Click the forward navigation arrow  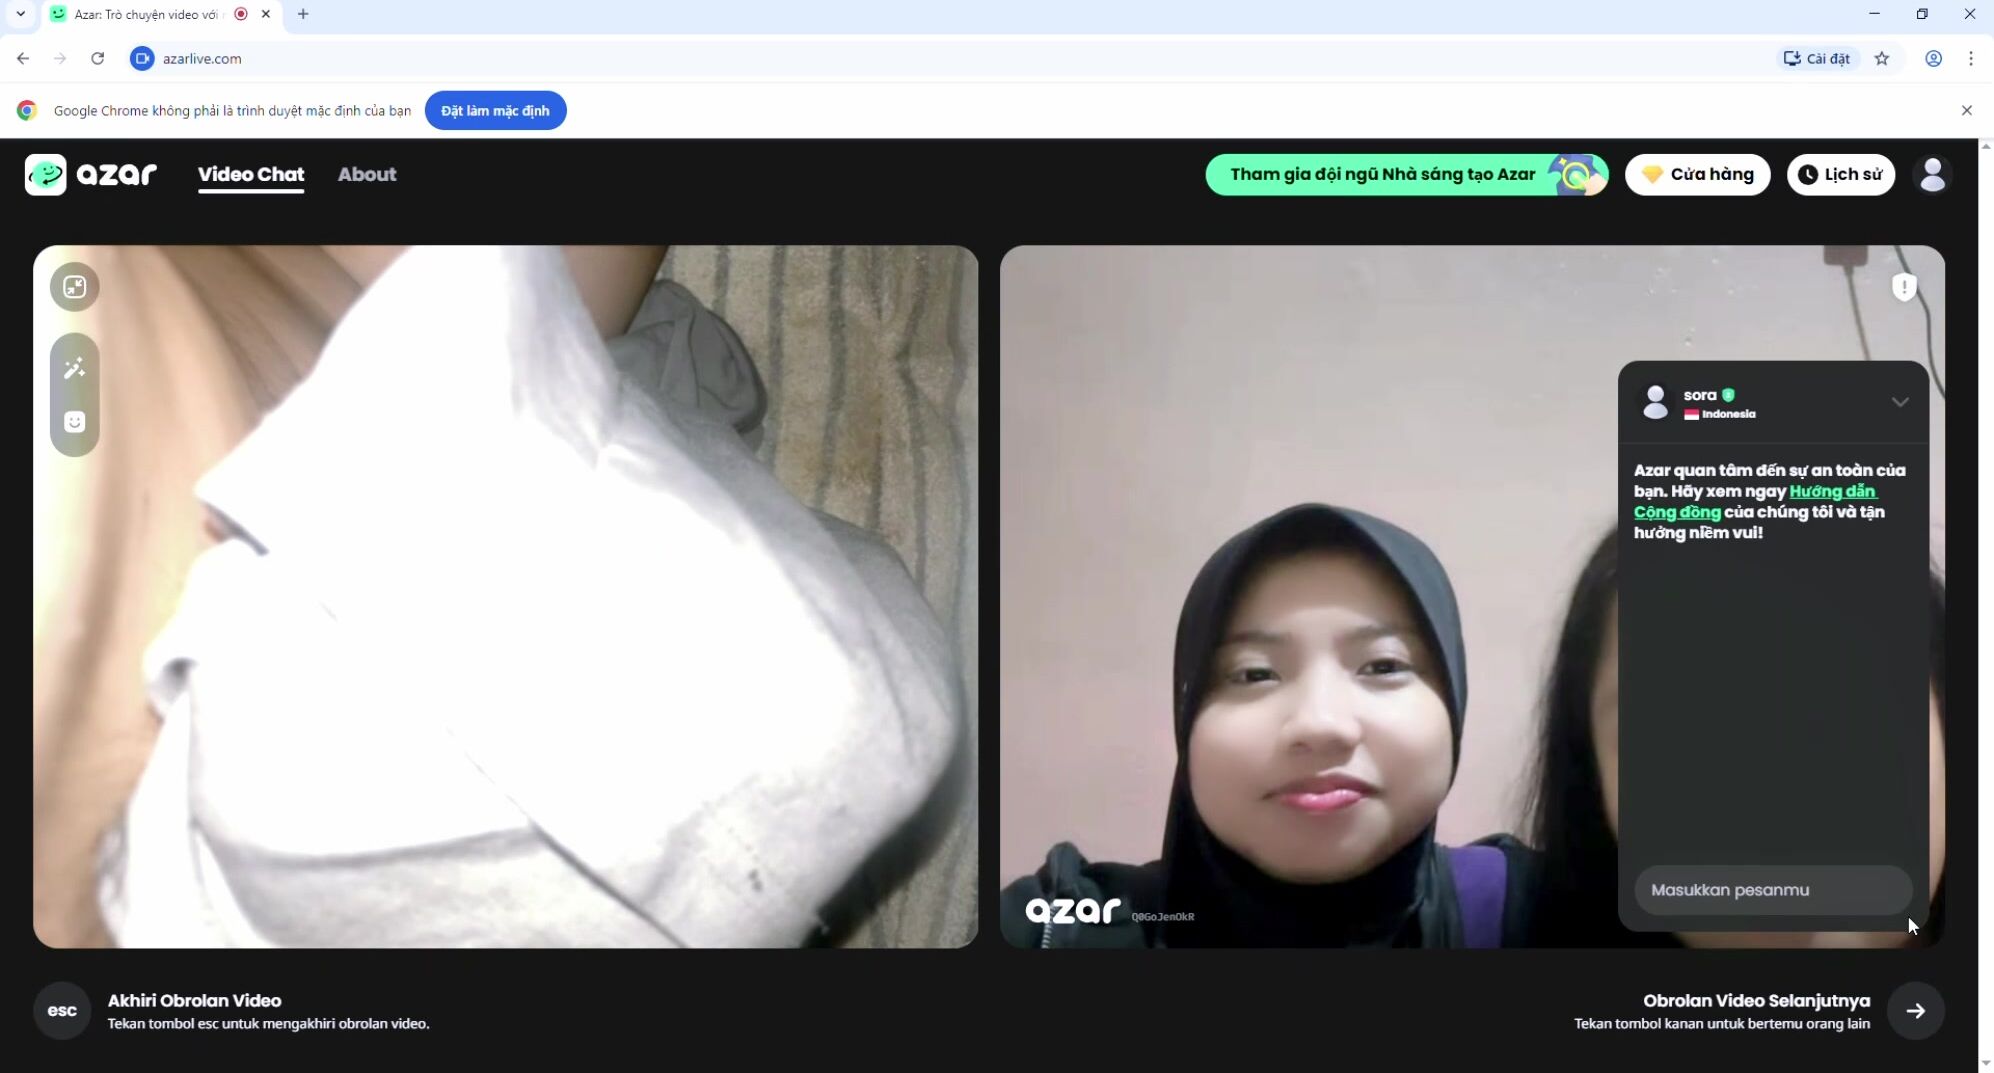click(60, 58)
